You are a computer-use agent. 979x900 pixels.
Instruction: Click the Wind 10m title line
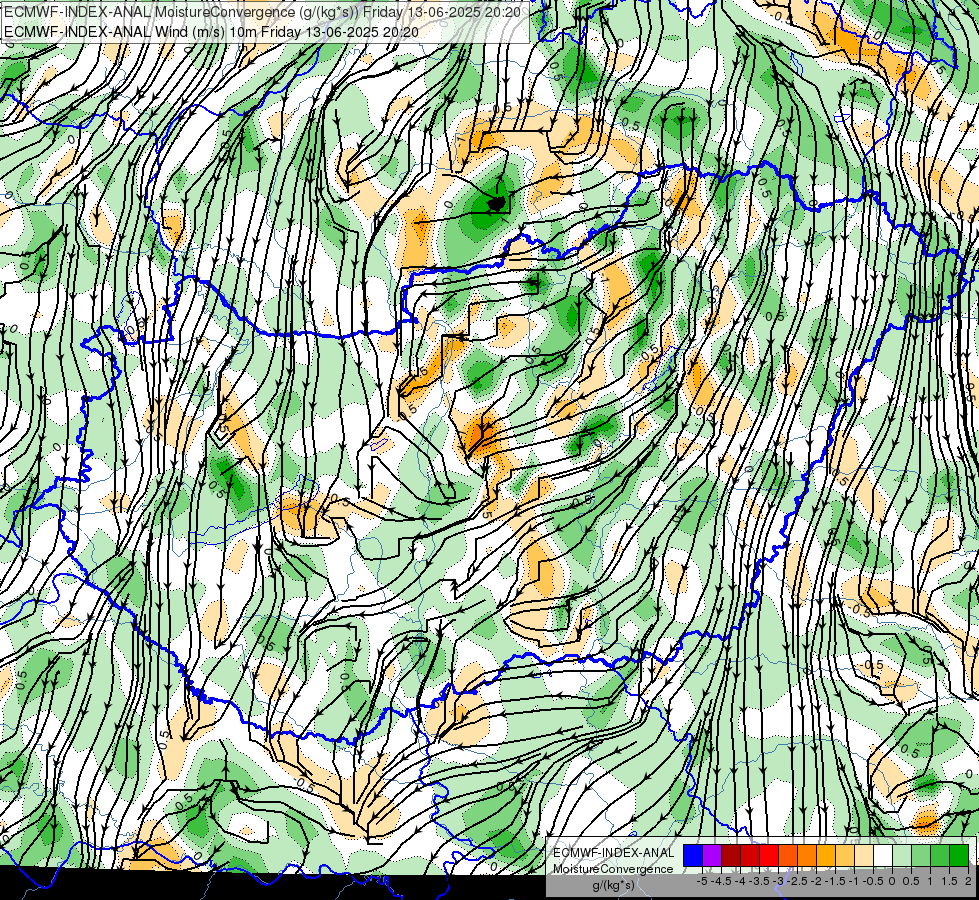tap(211, 32)
